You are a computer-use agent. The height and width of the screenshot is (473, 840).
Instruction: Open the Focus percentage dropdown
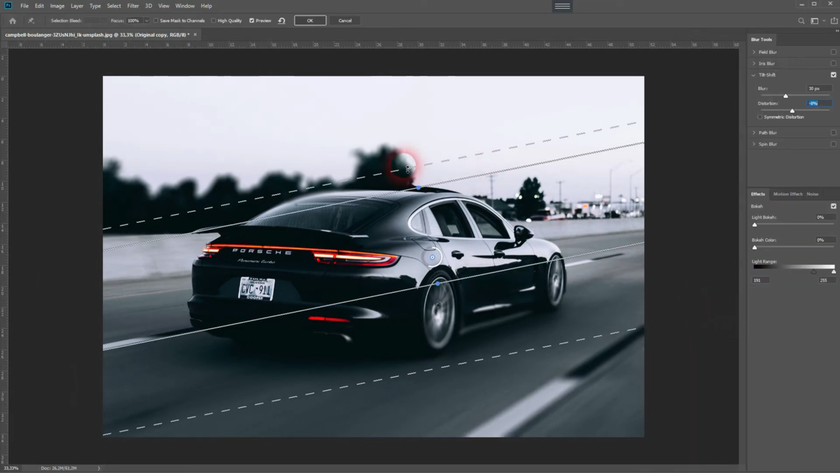point(146,21)
